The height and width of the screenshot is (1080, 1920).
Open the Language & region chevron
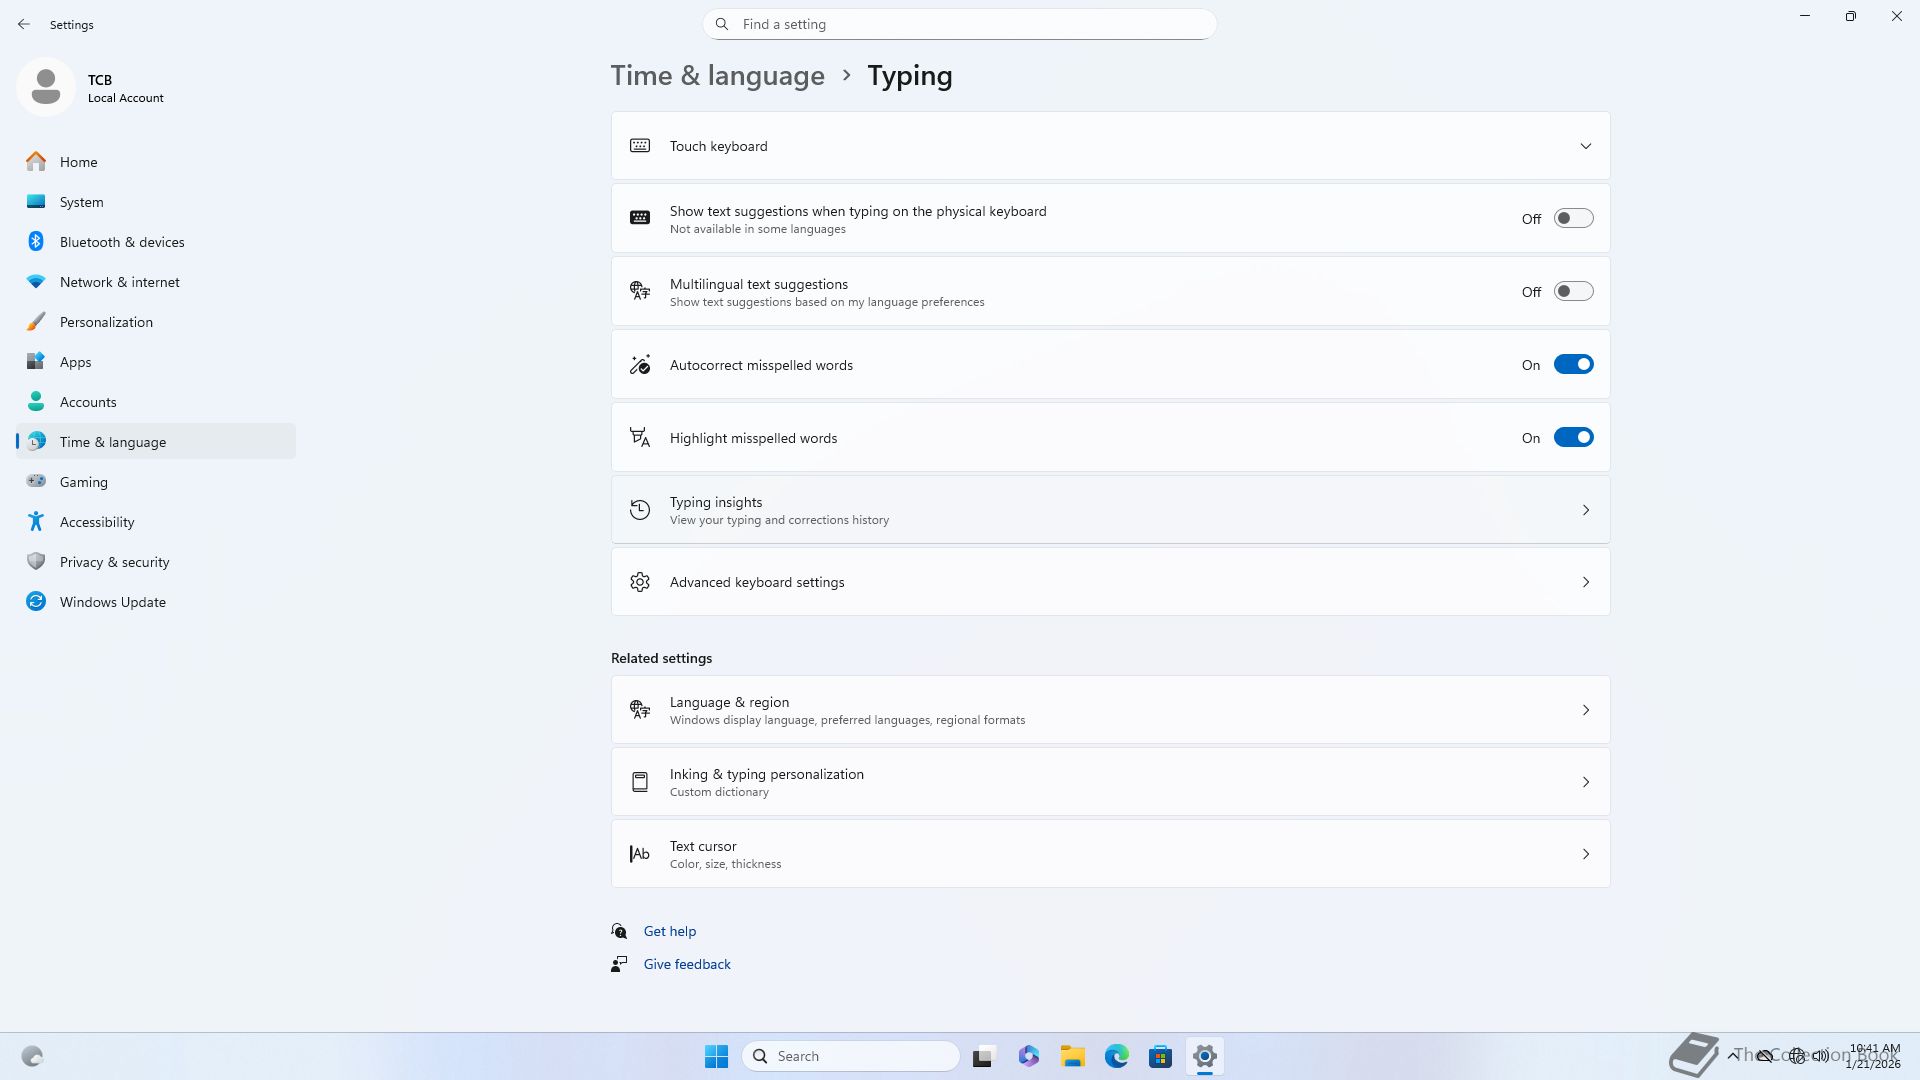[1585, 710]
